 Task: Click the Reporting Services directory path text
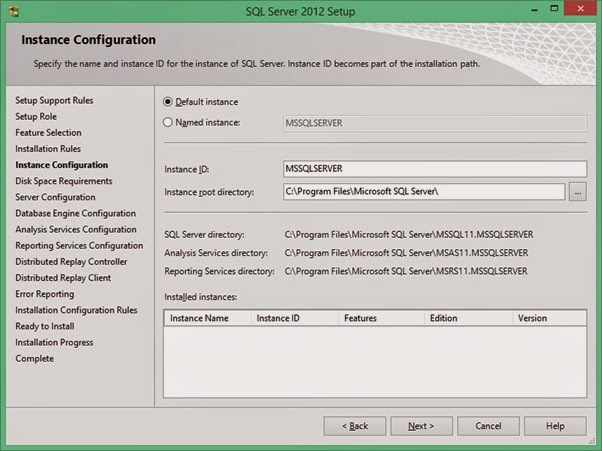(x=406, y=271)
